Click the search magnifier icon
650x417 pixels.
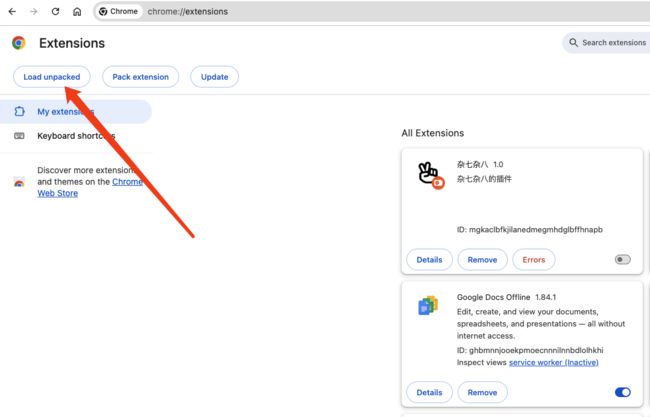tap(573, 43)
